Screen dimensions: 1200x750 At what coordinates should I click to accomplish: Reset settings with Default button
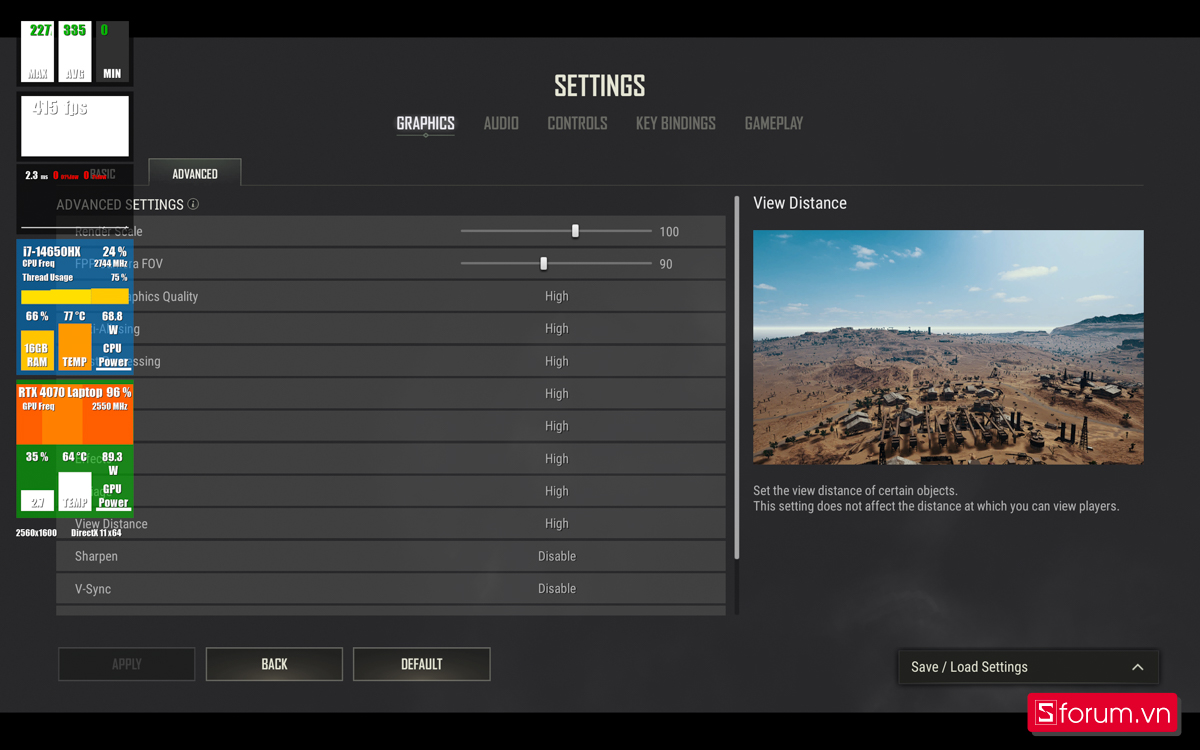(x=422, y=664)
